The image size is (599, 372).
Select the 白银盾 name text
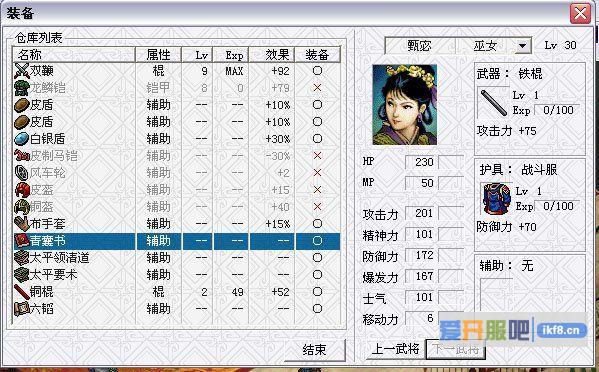point(48,139)
